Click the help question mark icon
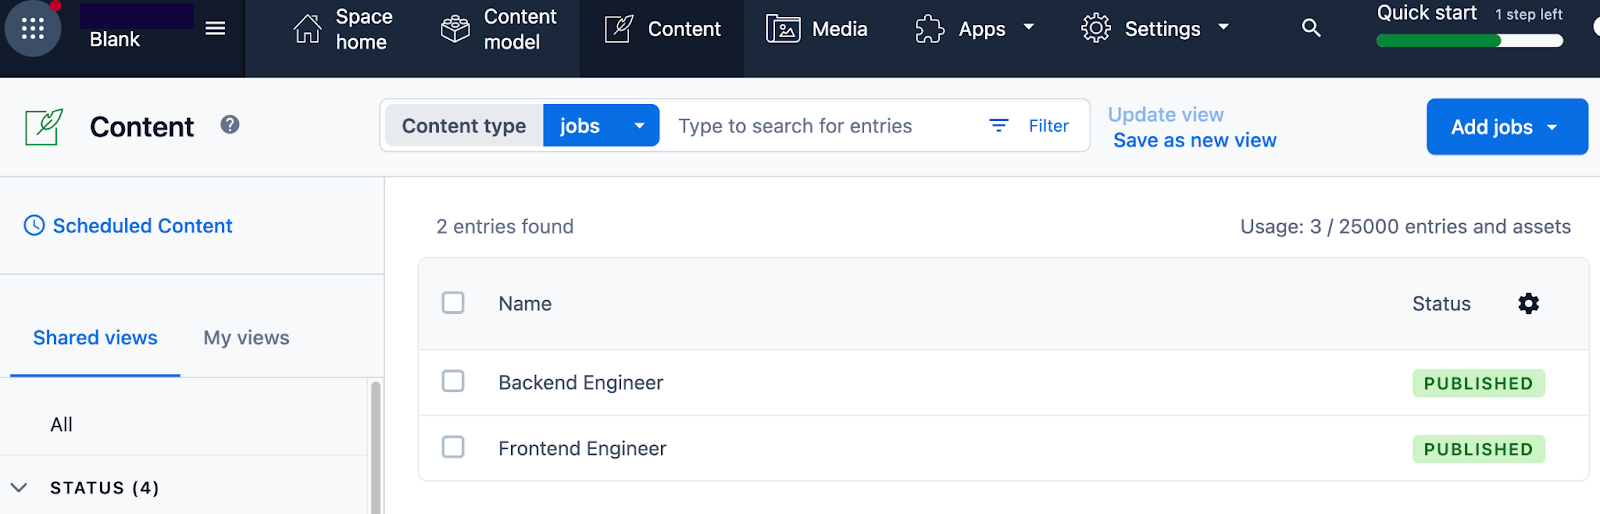1600x514 pixels. point(230,125)
